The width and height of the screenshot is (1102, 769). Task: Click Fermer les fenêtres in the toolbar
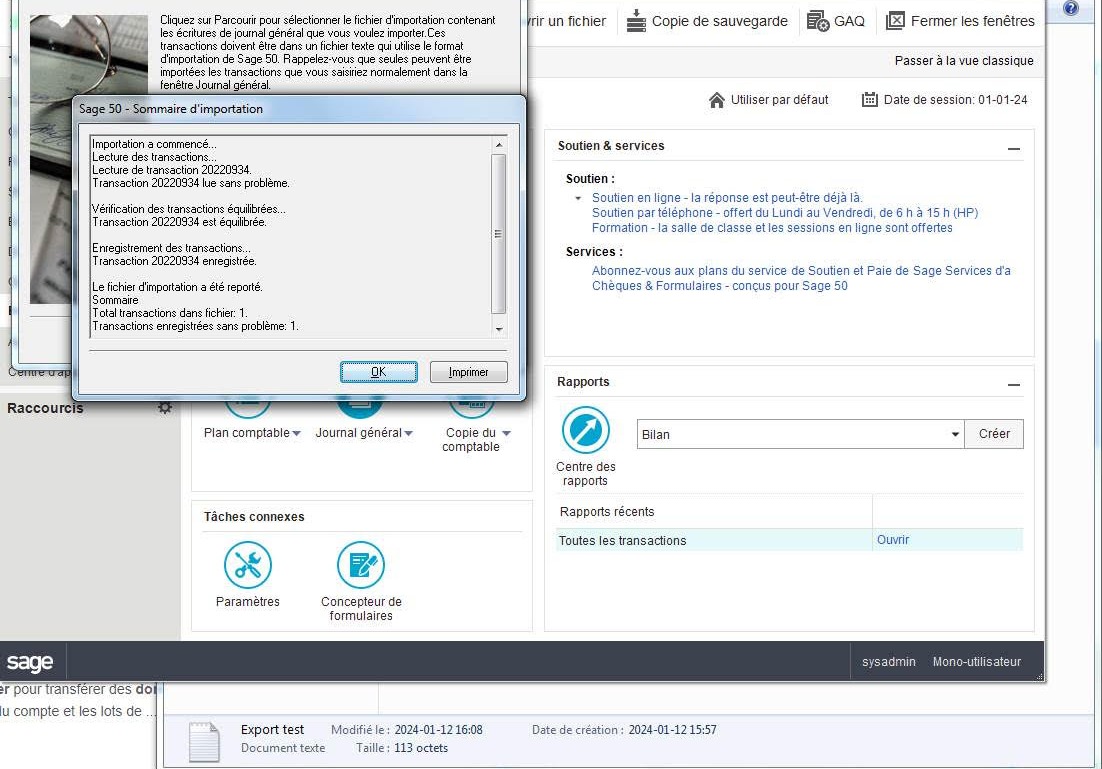click(960, 21)
